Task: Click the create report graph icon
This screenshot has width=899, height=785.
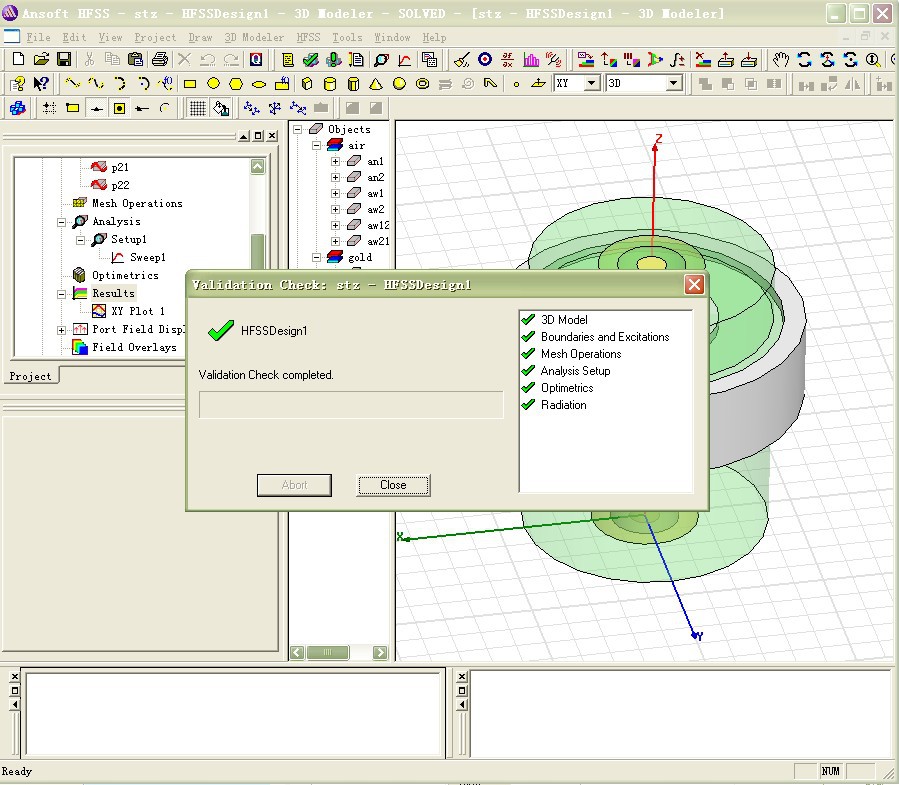Action: tap(405, 59)
